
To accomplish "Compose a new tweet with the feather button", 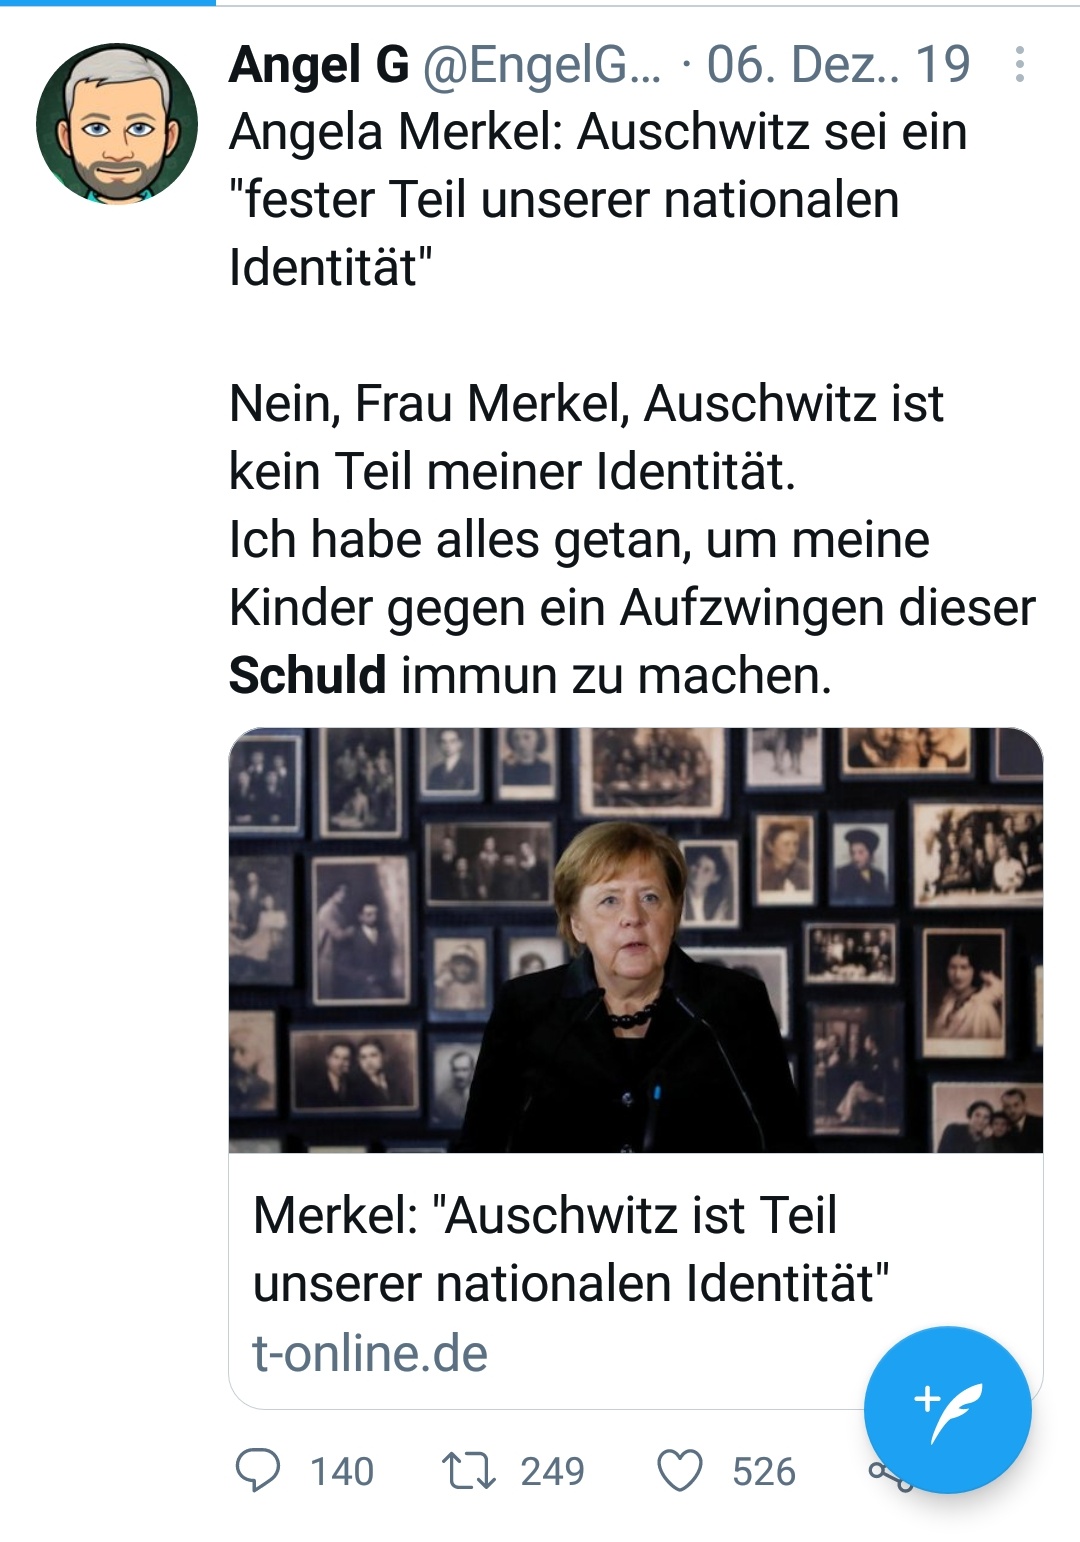I will 947,1409.
